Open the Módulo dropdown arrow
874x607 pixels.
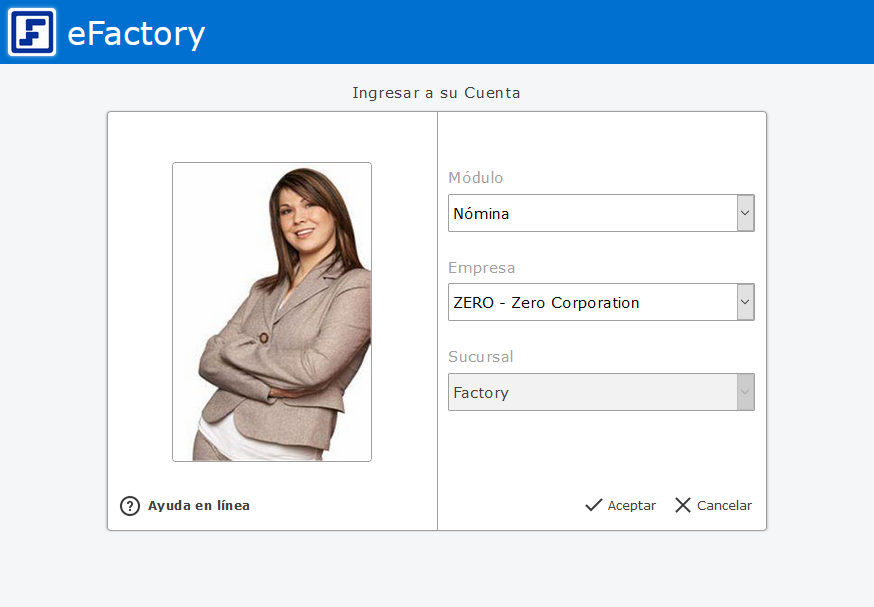click(x=744, y=213)
